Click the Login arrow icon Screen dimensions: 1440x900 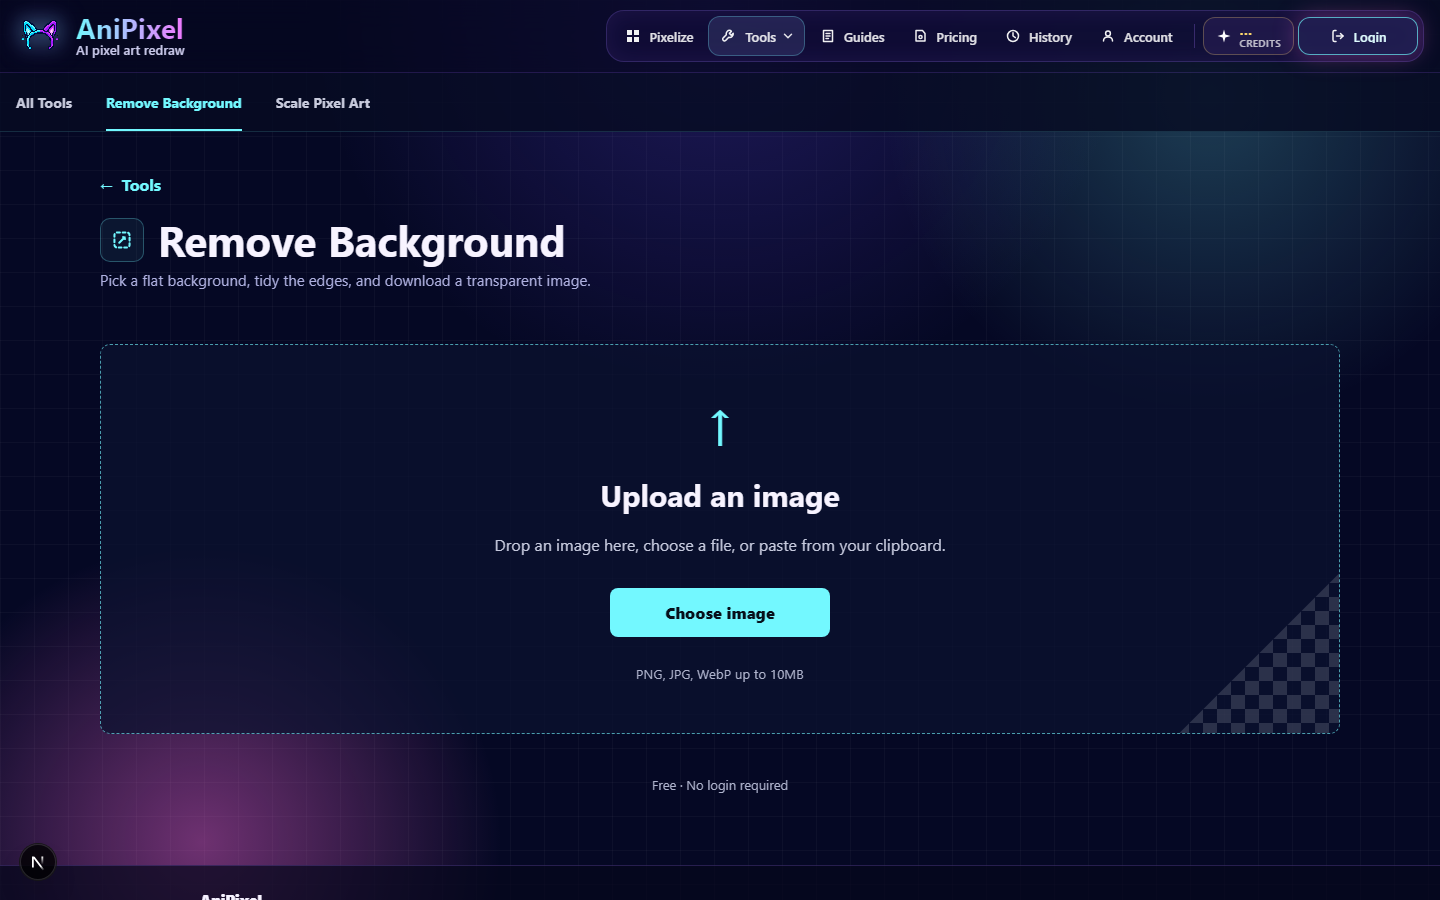1338,36
